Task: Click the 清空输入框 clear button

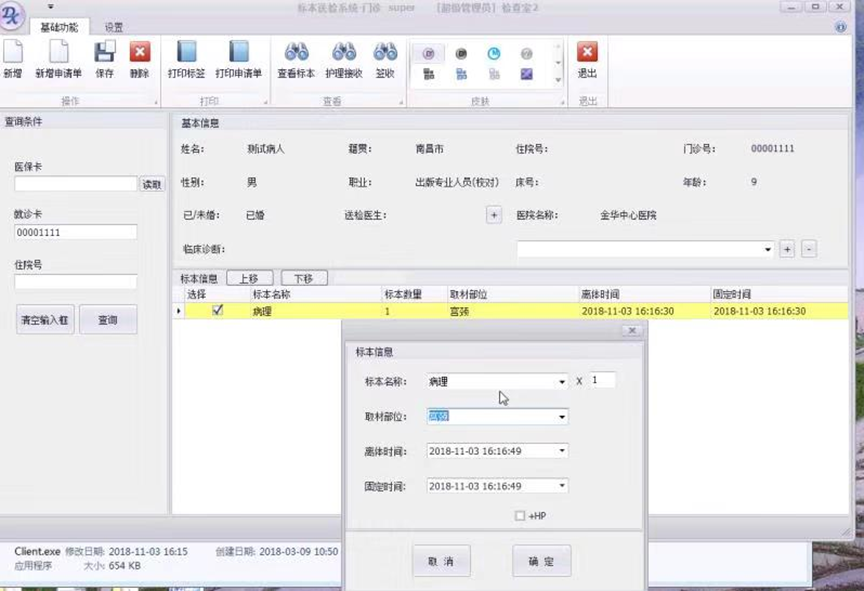Action: 45,319
